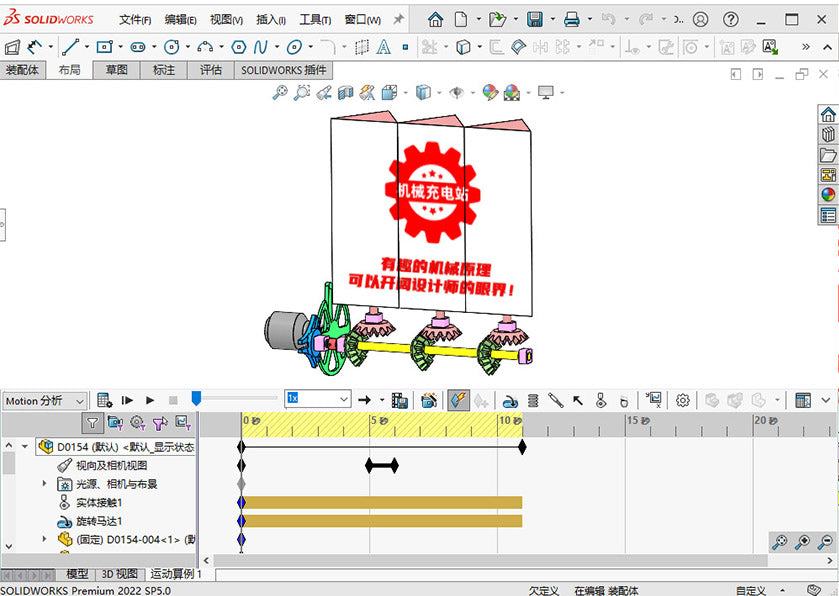Click the Section View icon

click(346, 93)
